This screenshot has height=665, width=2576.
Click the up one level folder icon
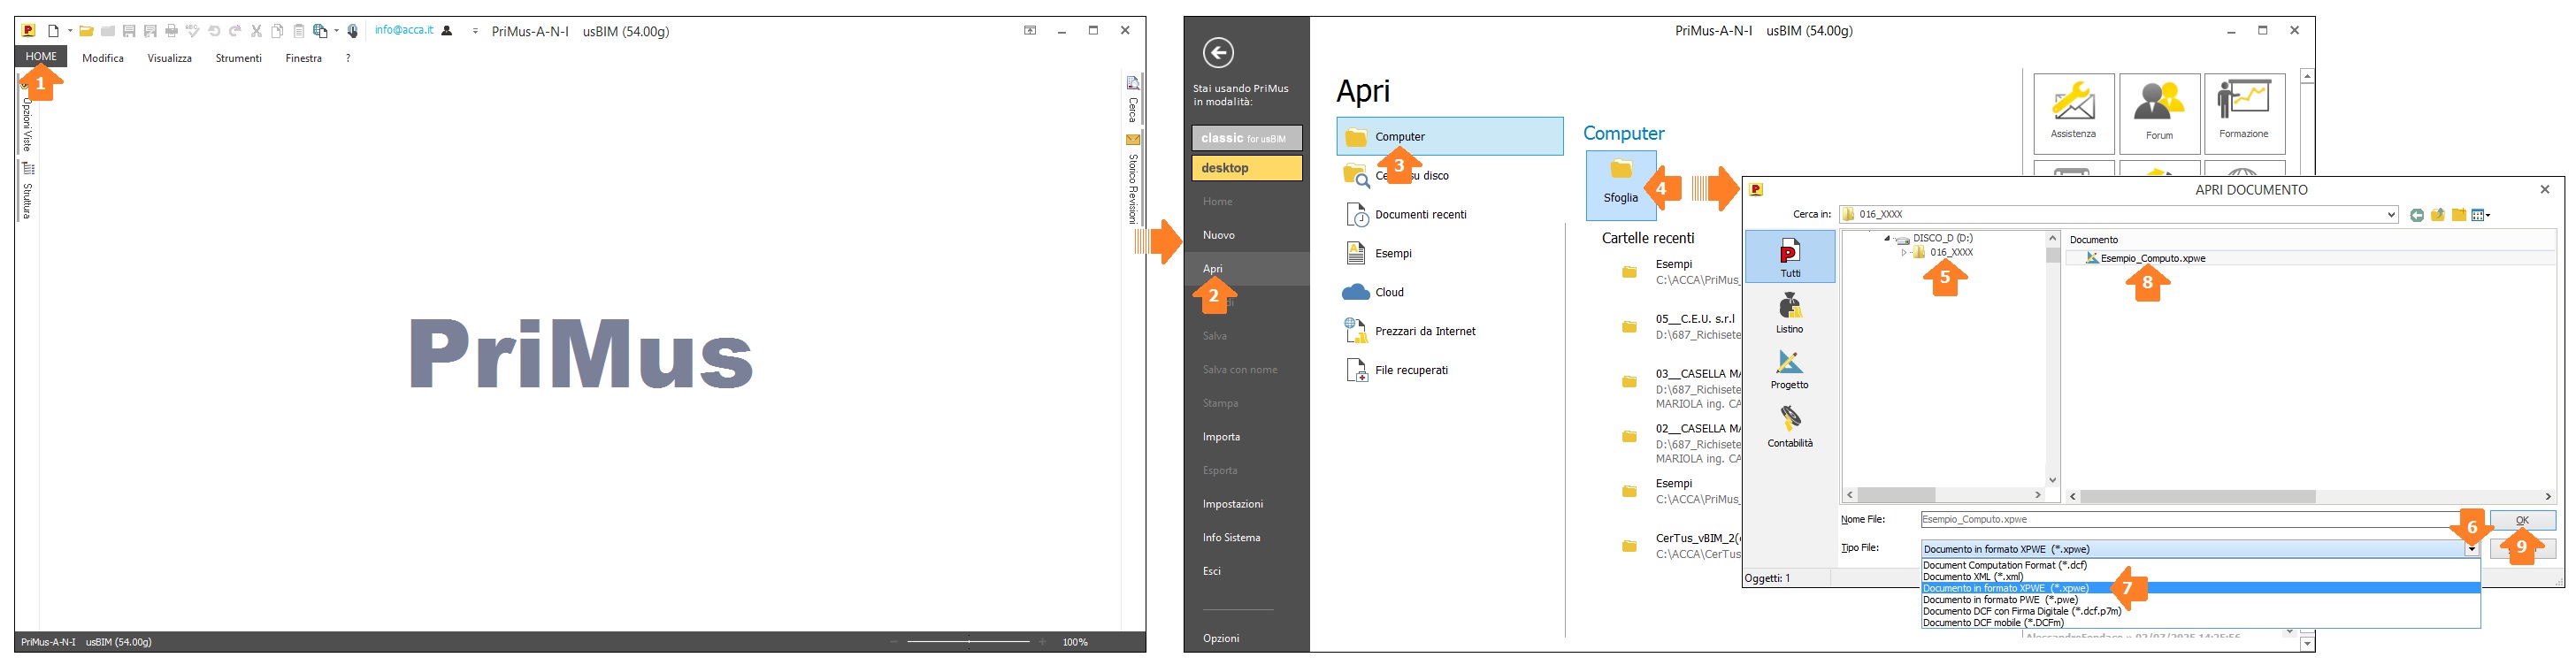[x=2438, y=215]
